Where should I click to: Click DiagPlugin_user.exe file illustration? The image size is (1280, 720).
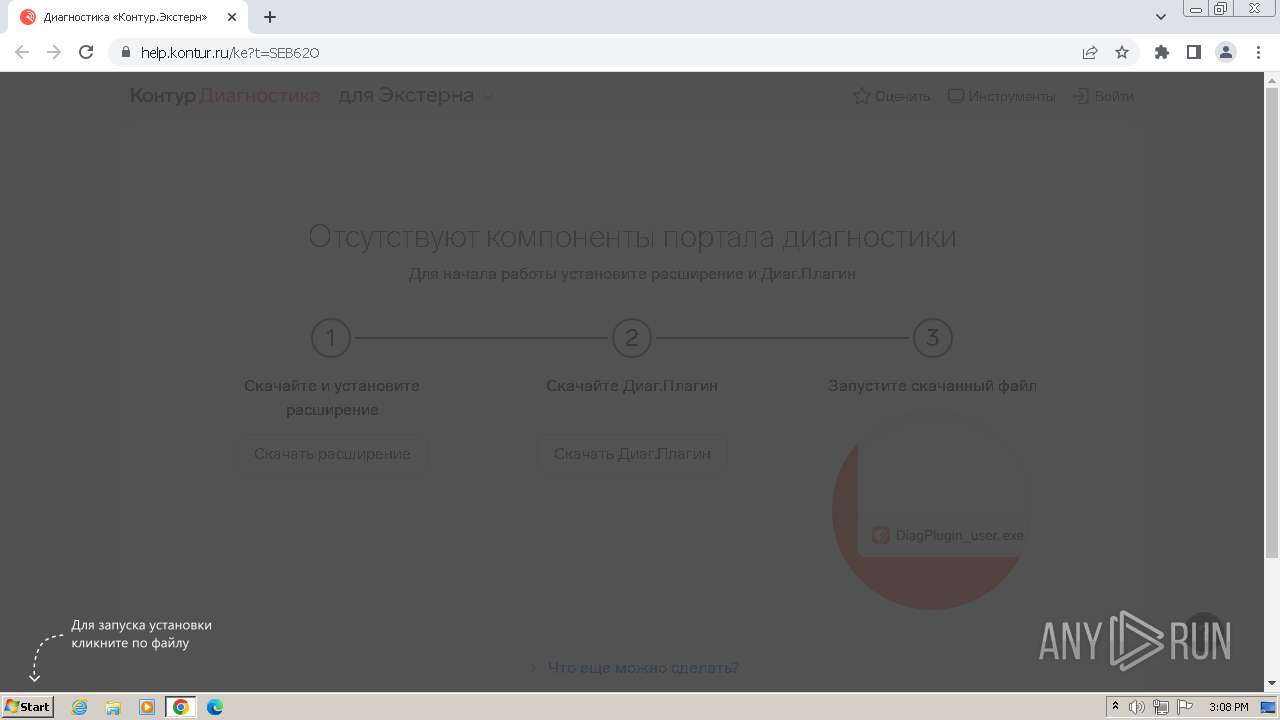click(x=947, y=535)
